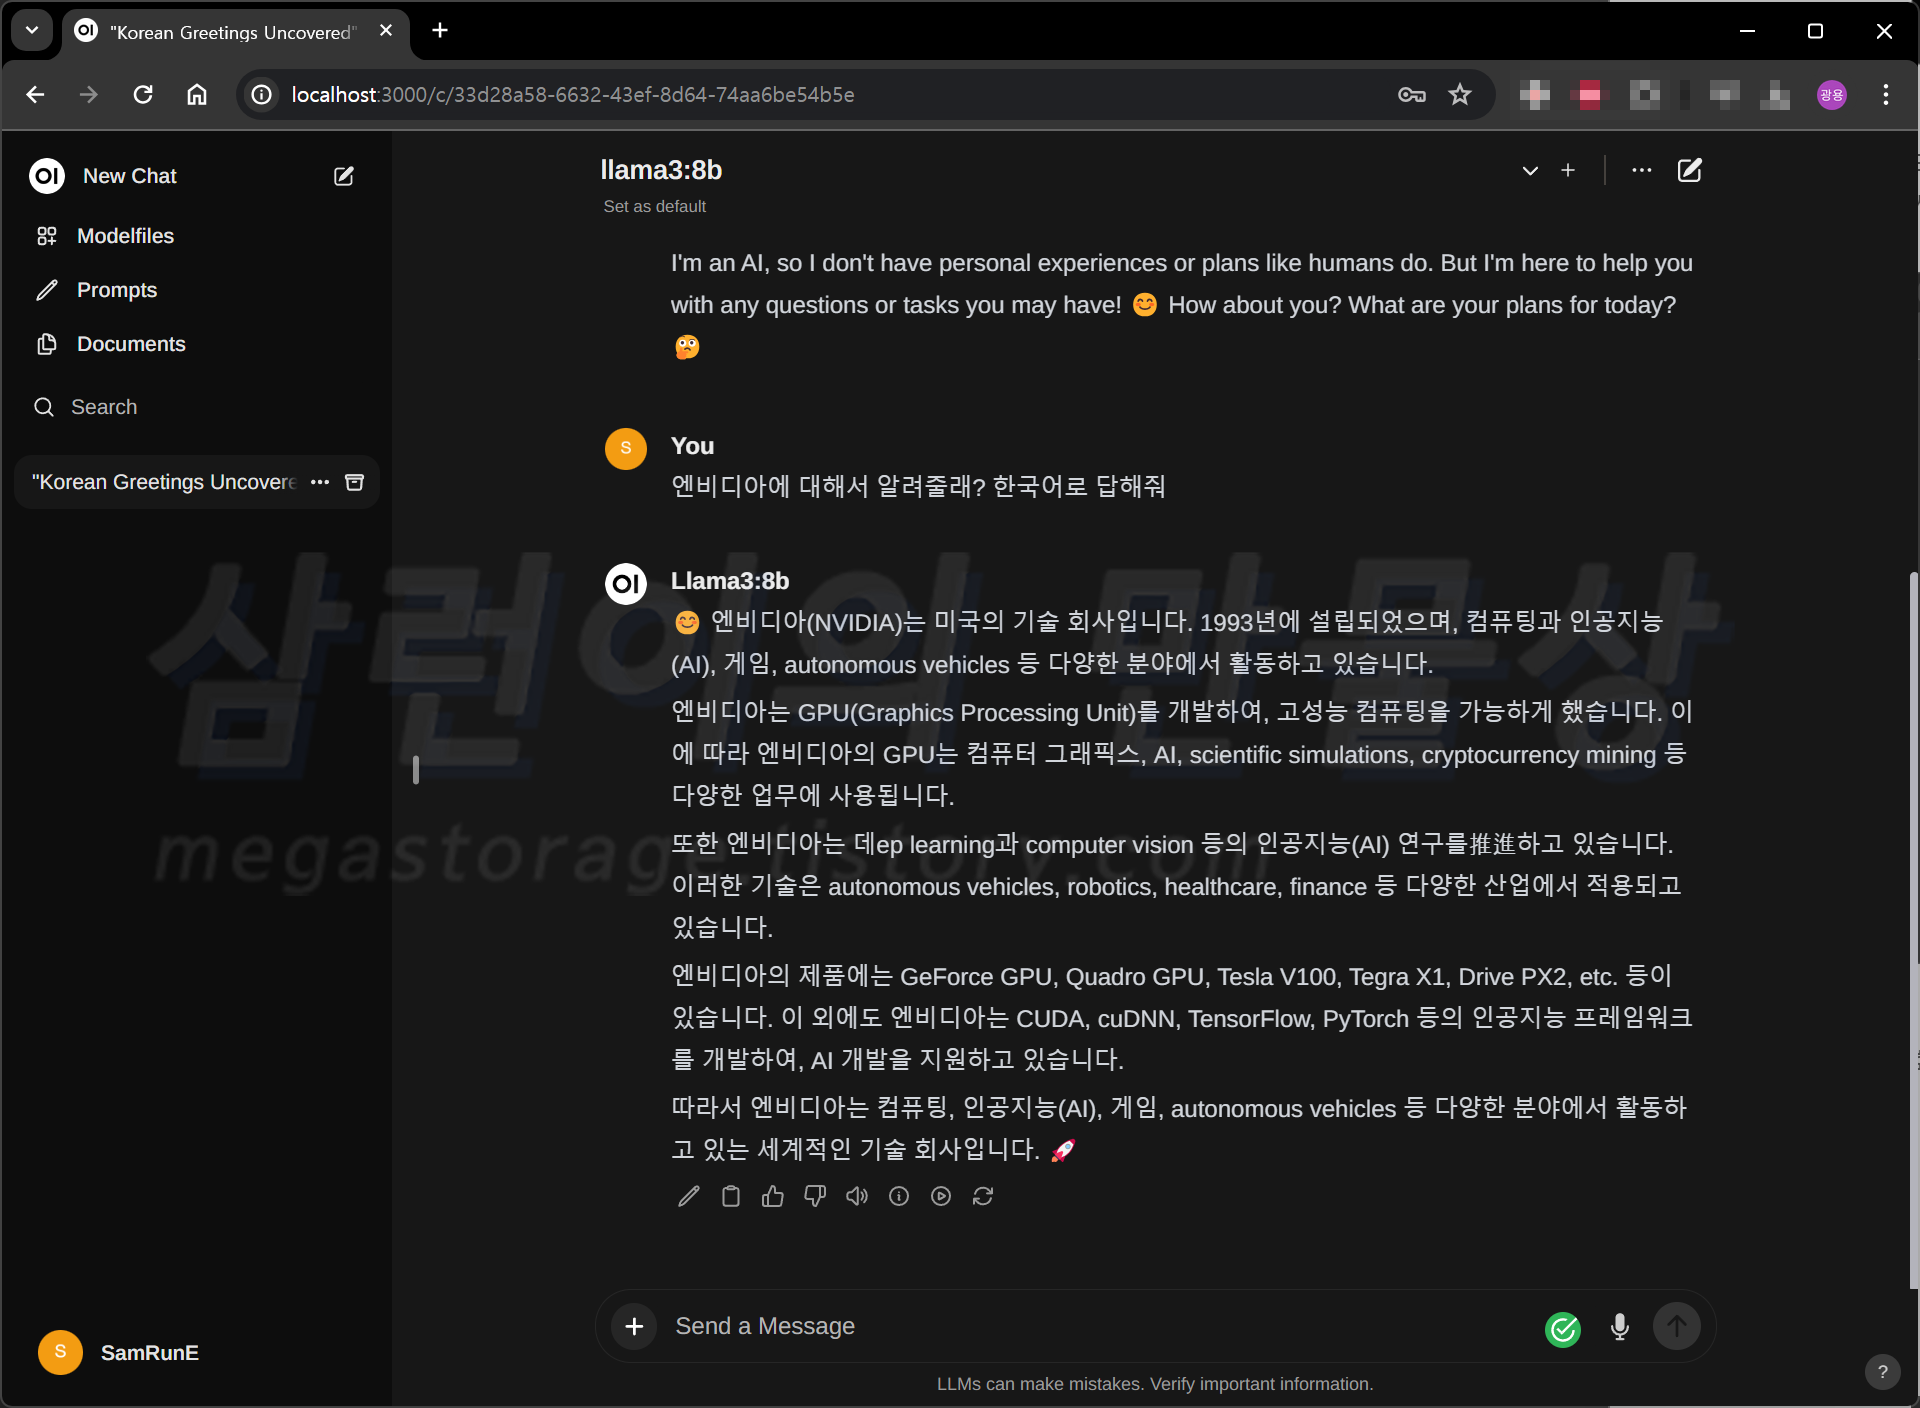Copy the Llama3:8b response with clipboard icon

tap(731, 1196)
